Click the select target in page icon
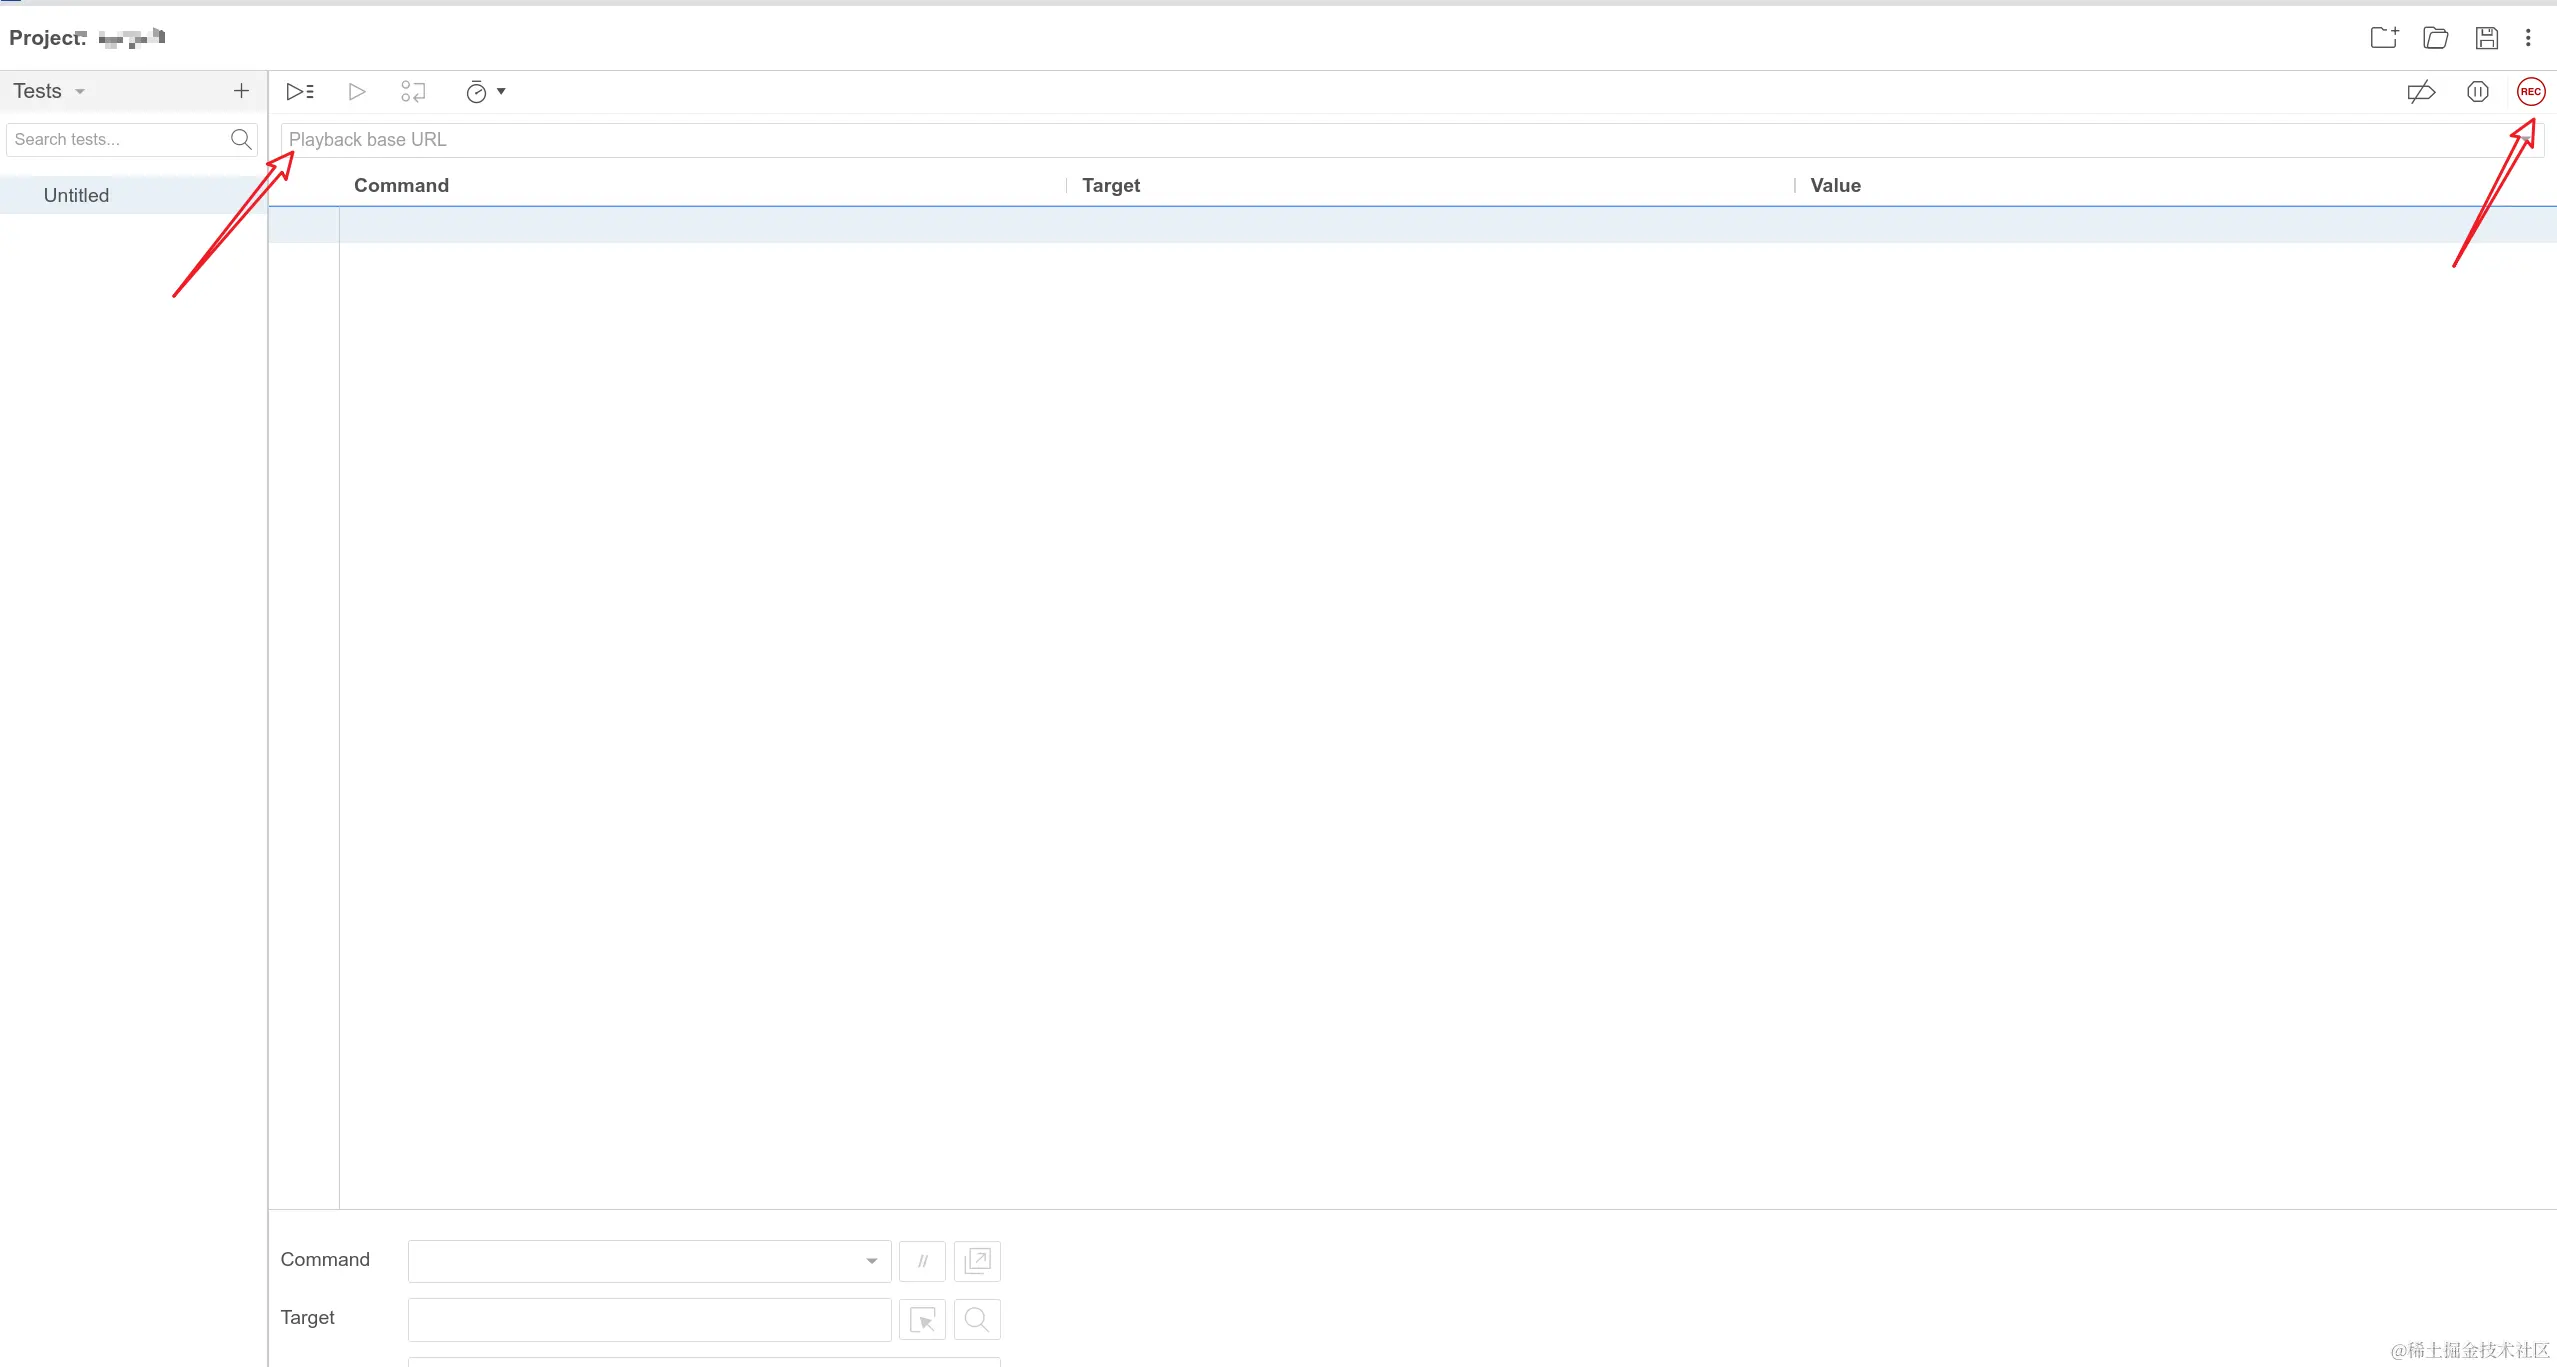The height and width of the screenshot is (1367, 2557). pos(922,1320)
